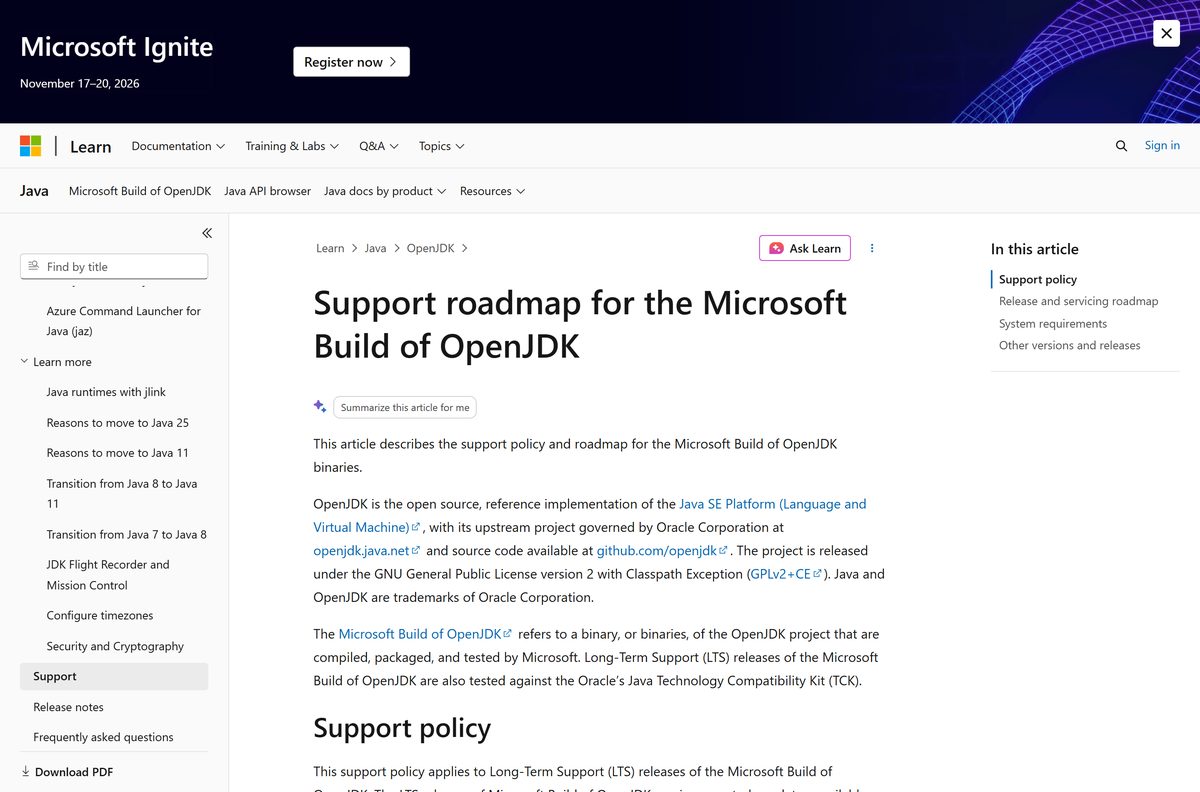The image size is (1200, 792).
Task: Open Reasons to move to Java 11
Action: (117, 453)
